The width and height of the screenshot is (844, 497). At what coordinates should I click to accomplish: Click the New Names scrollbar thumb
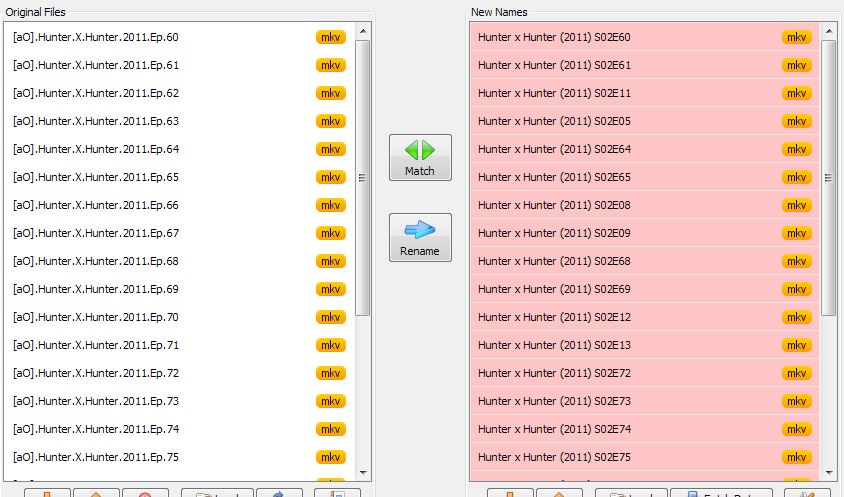pos(828,178)
